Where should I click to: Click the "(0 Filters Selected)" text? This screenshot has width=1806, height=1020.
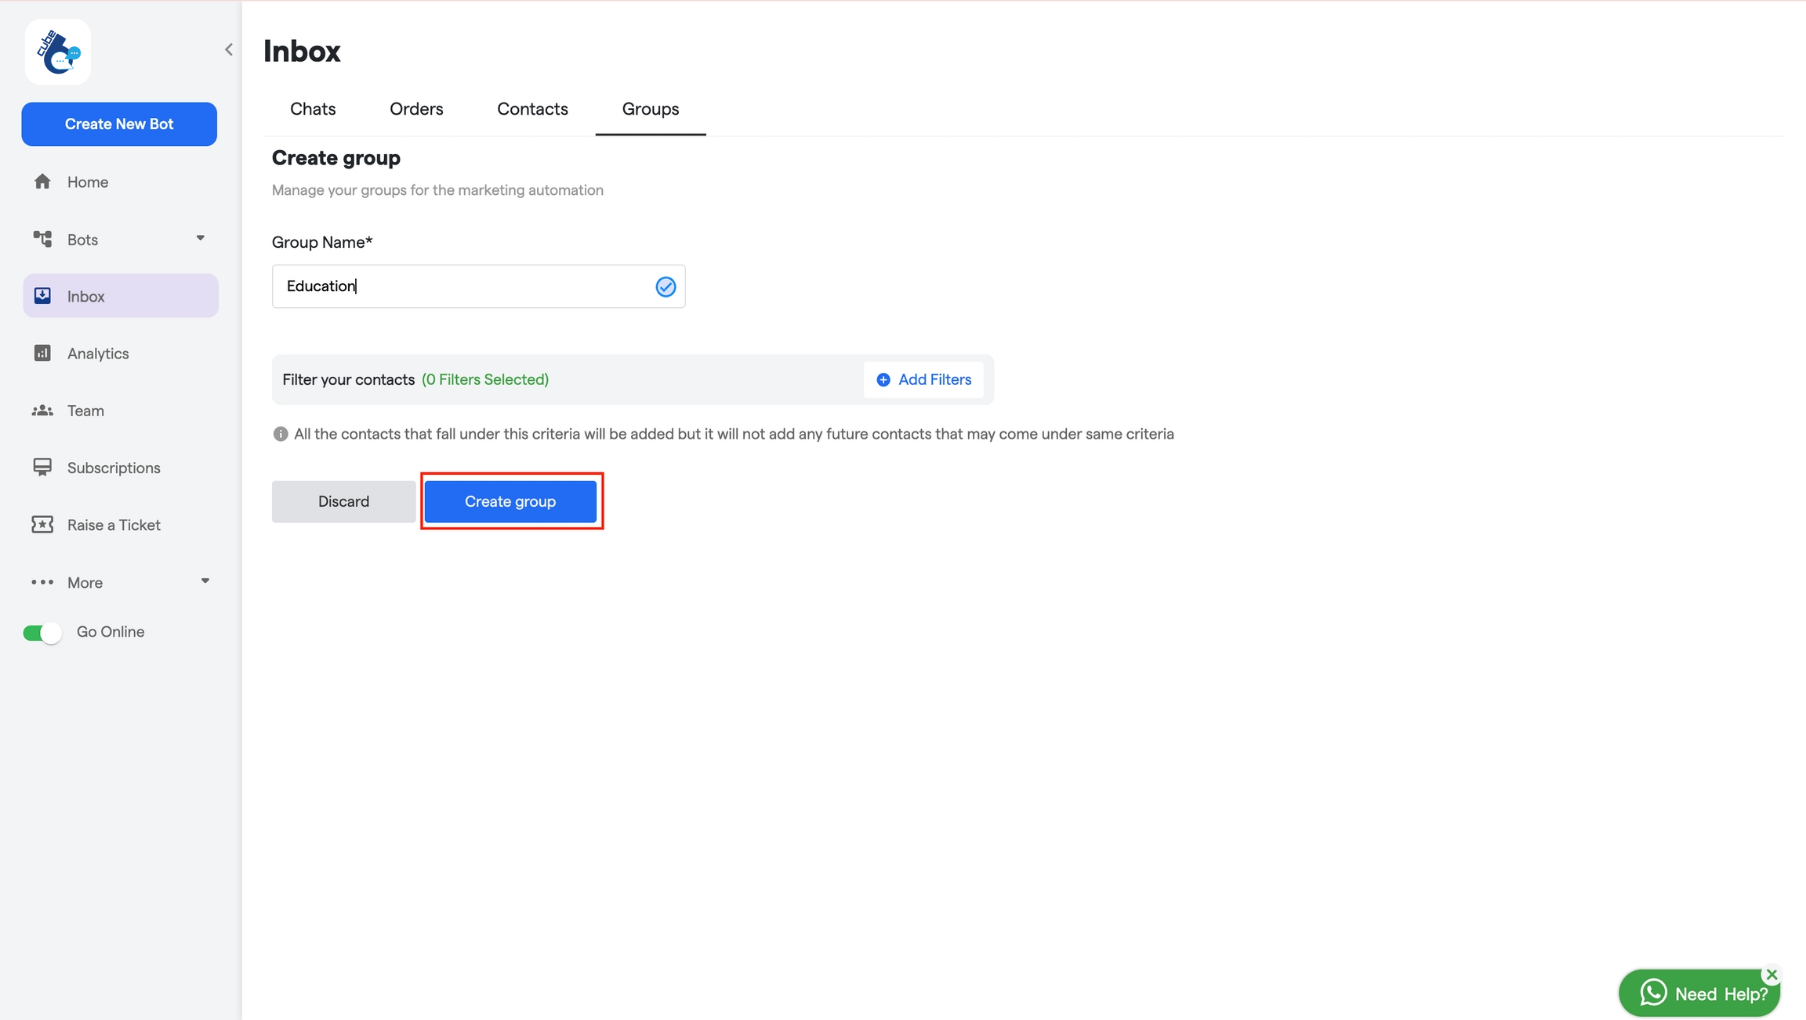[485, 380]
